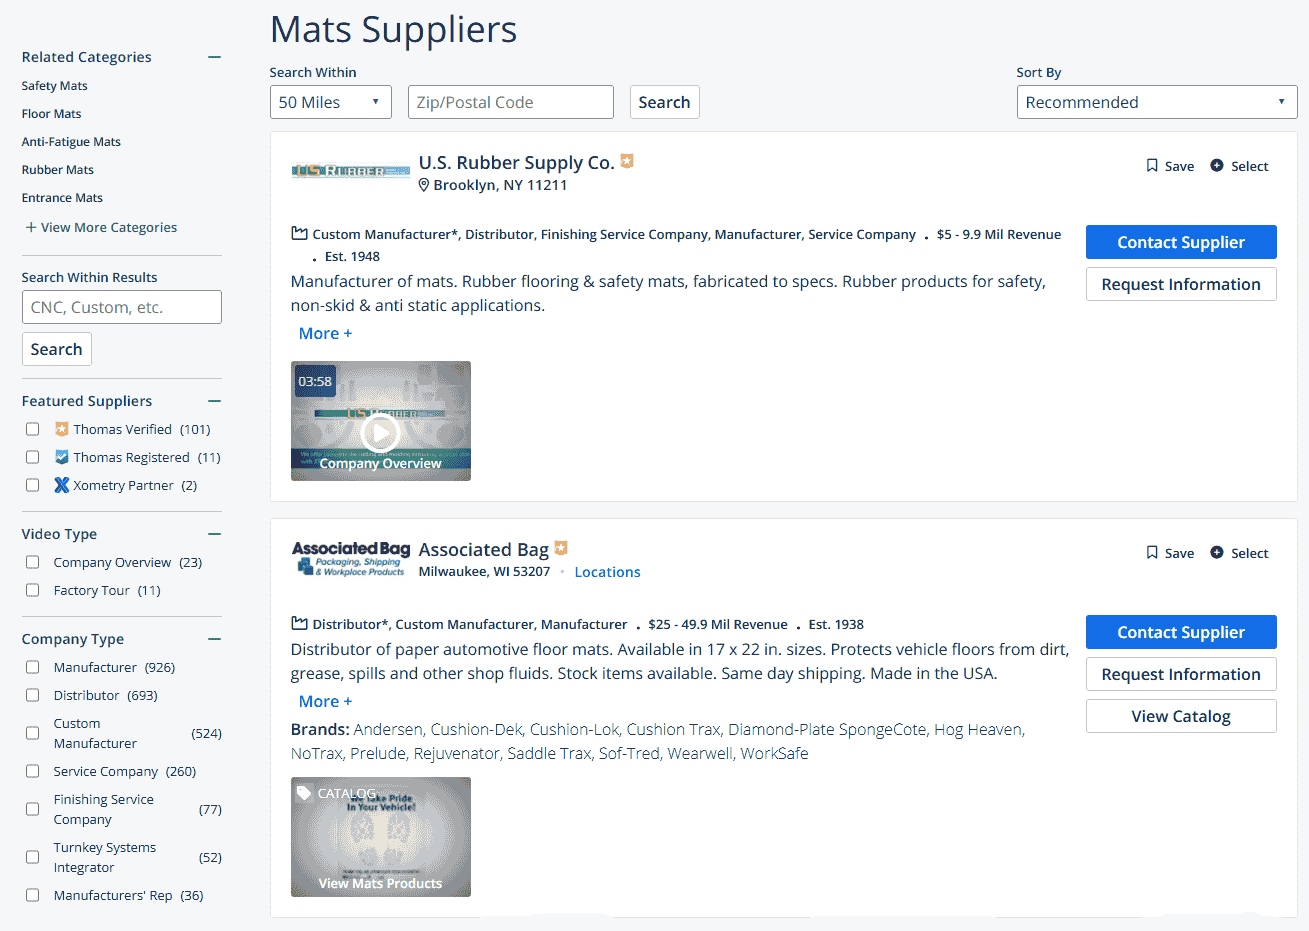The width and height of the screenshot is (1309, 931).
Task: Collapse the Company Type section
Action: pyautogui.click(x=214, y=639)
